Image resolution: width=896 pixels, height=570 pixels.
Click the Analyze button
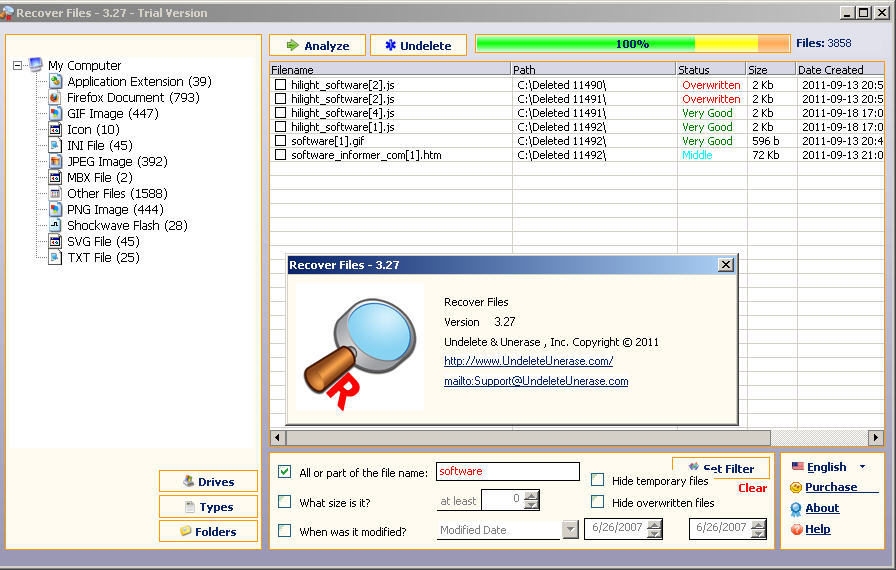click(x=318, y=45)
